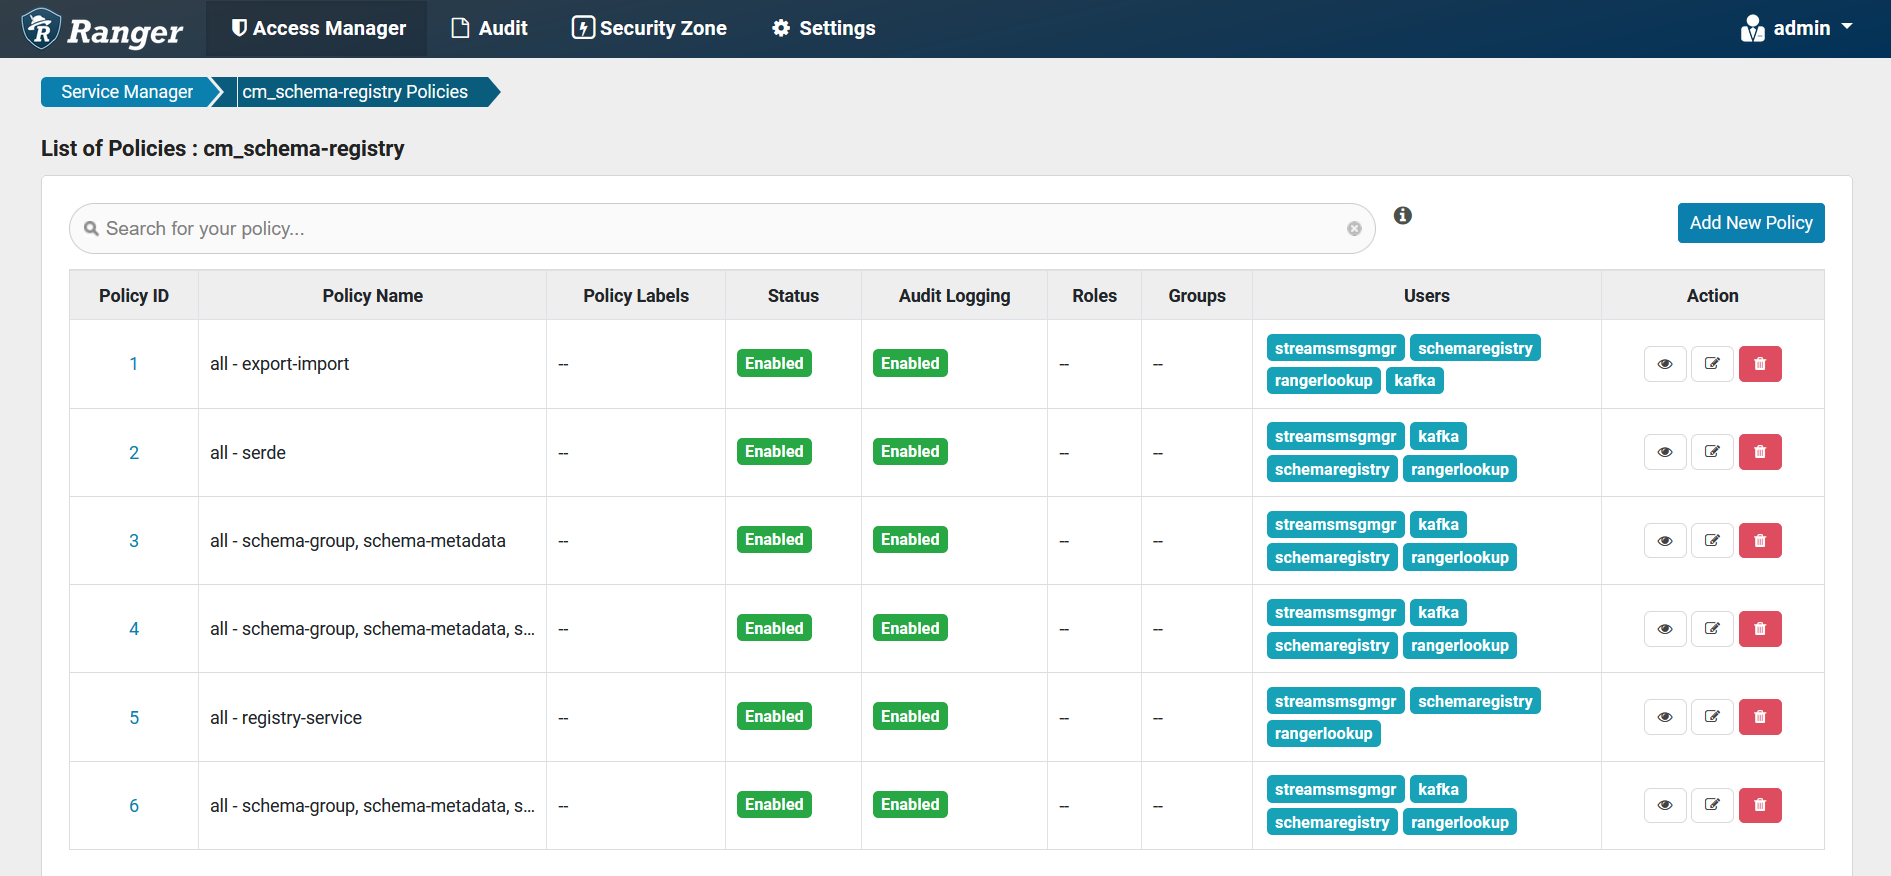Delete the all - export-import policy
This screenshot has height=876, width=1891.
click(1759, 364)
